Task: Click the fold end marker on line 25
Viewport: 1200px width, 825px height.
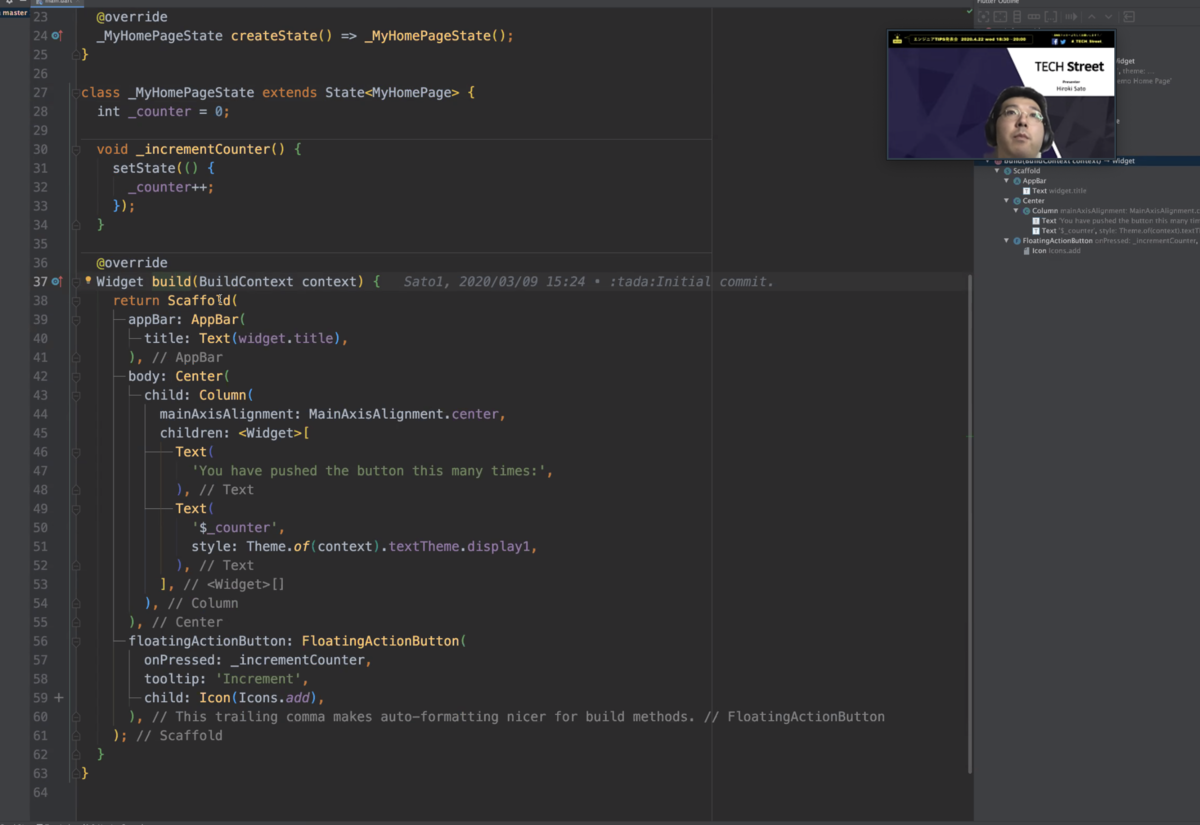Action: click(76, 54)
